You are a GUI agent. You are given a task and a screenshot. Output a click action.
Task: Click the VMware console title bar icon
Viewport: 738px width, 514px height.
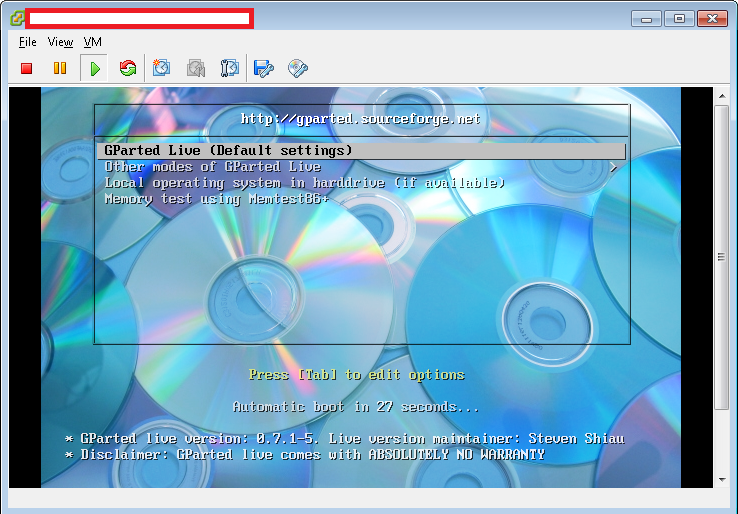click(x=17, y=18)
